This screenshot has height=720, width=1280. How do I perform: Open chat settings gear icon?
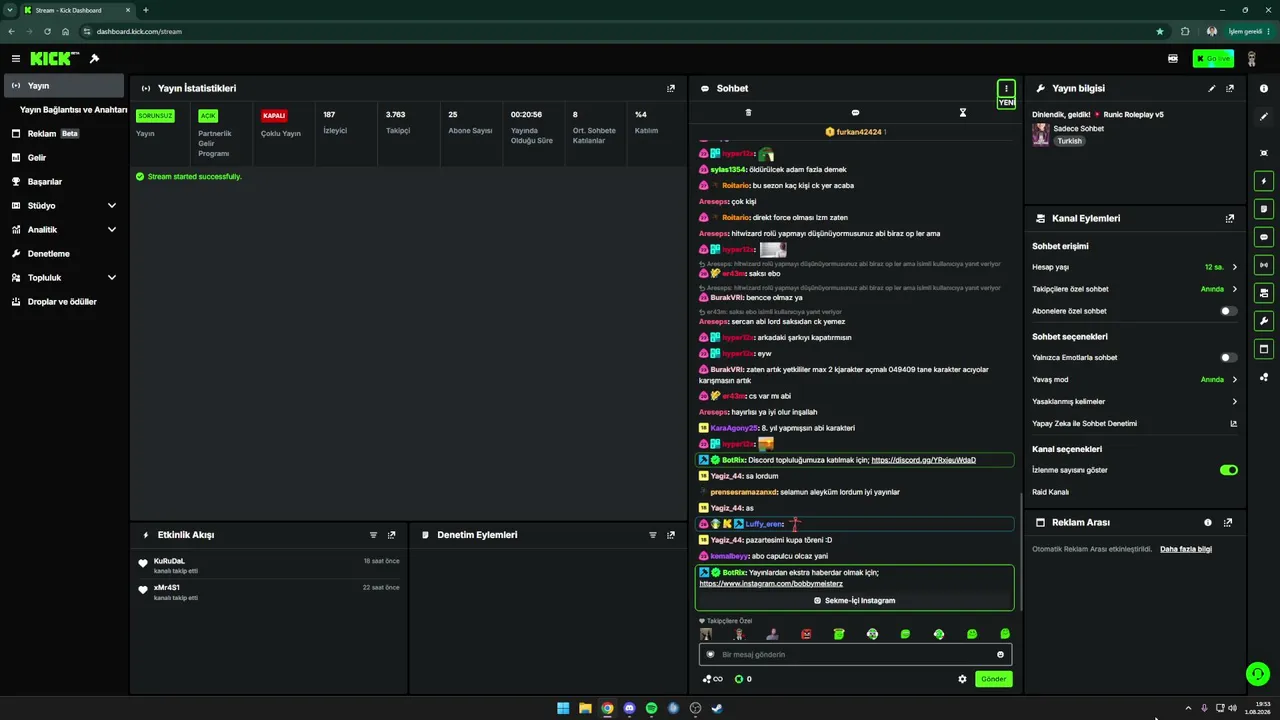tap(963, 679)
